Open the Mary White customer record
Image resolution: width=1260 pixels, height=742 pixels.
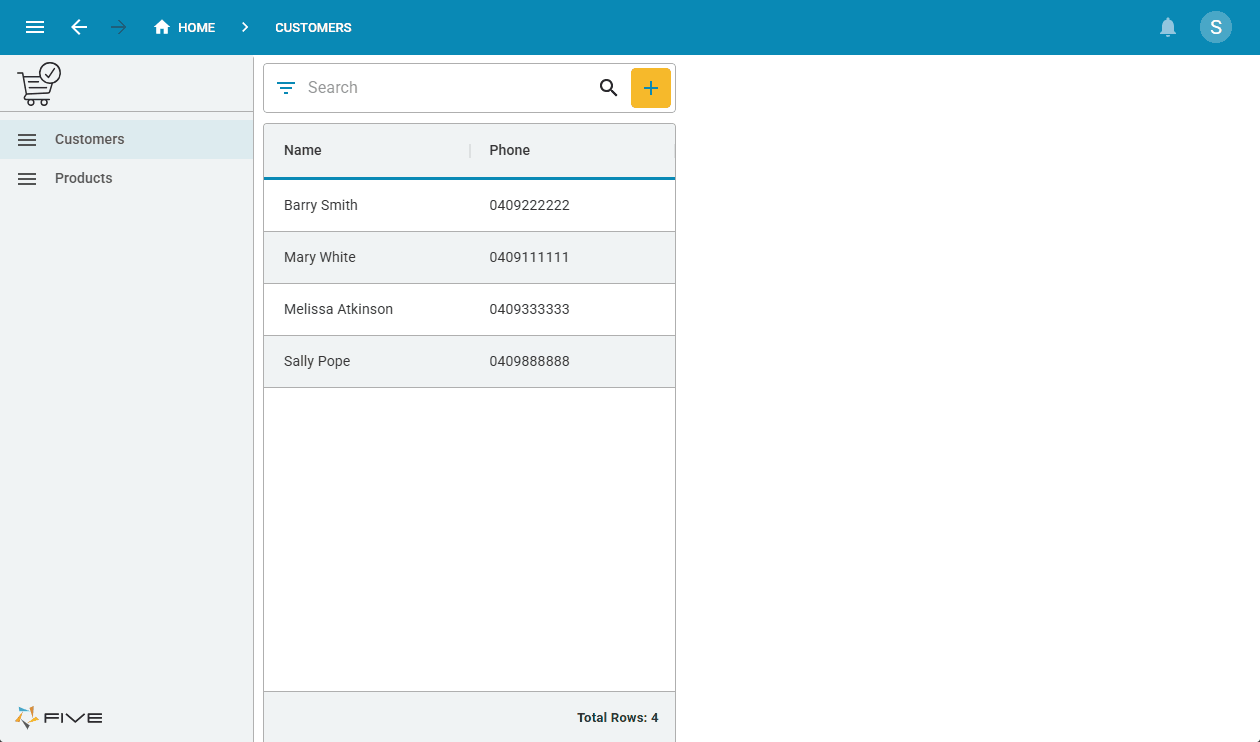pyautogui.click(x=320, y=257)
